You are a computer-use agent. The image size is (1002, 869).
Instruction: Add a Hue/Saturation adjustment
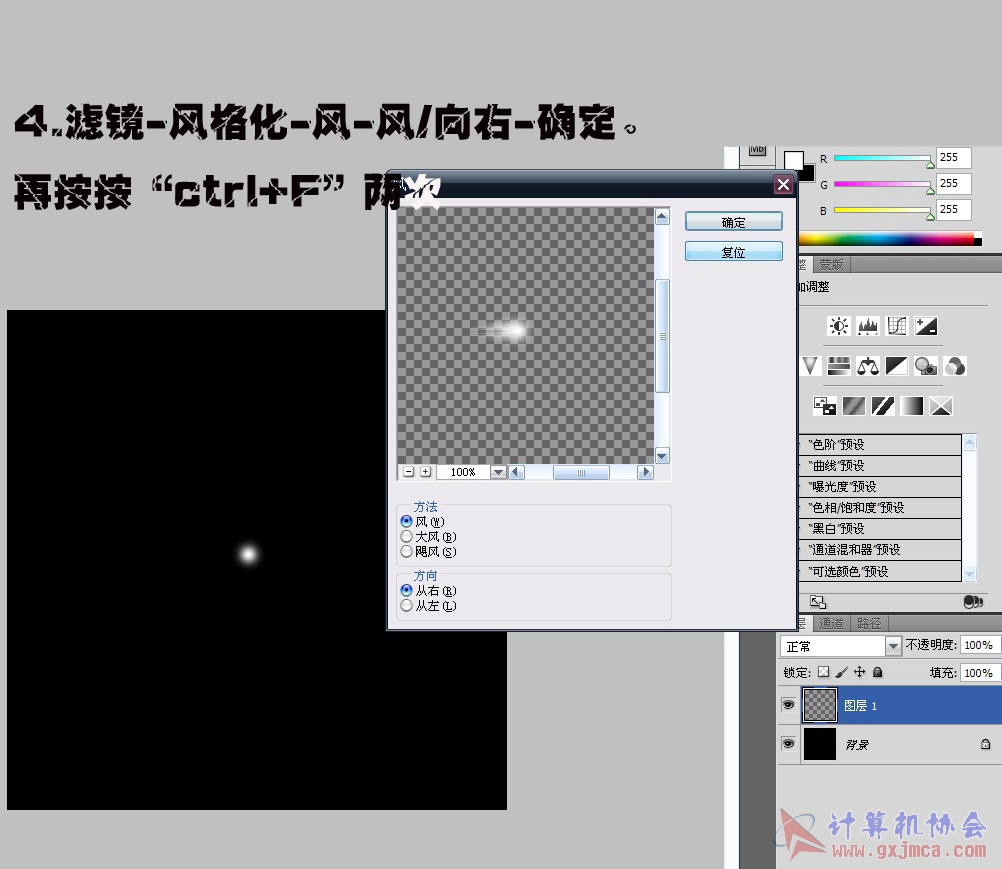tap(838, 366)
